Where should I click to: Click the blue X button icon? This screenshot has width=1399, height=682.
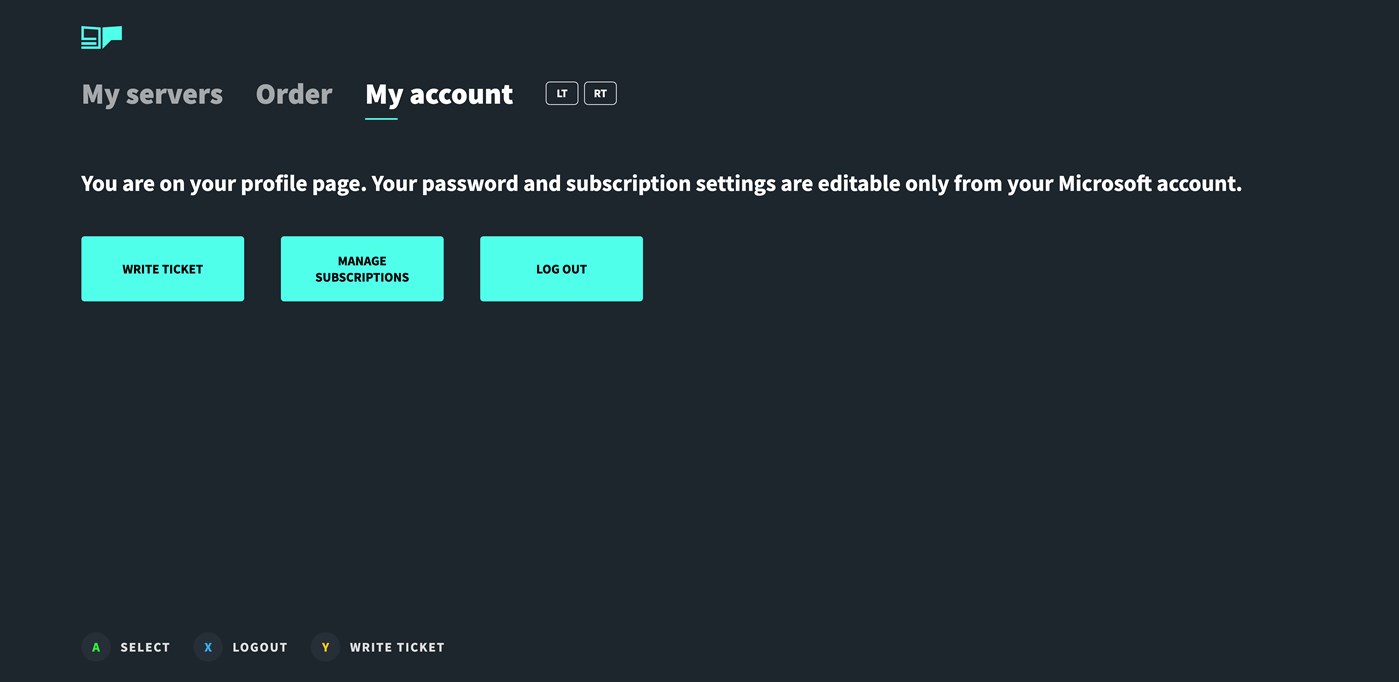[208, 648]
